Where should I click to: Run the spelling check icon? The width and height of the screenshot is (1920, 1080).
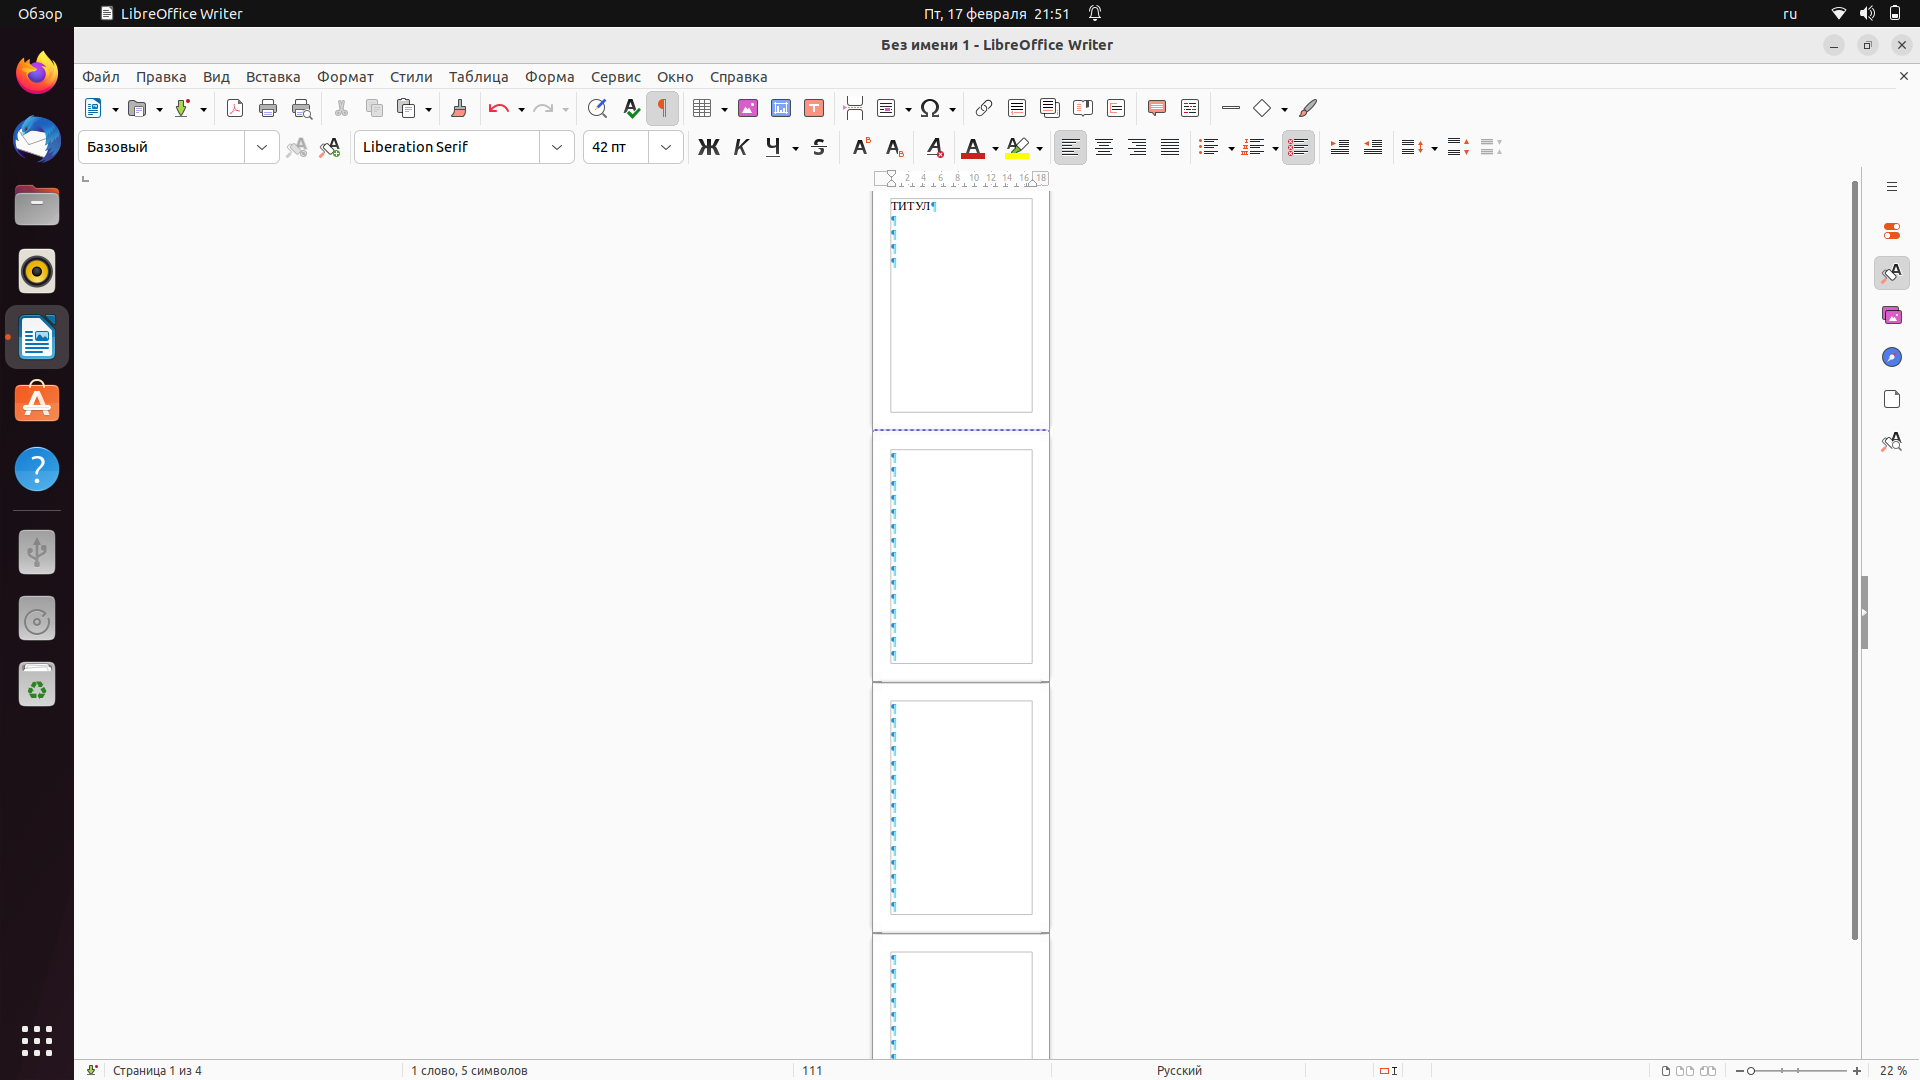click(631, 108)
